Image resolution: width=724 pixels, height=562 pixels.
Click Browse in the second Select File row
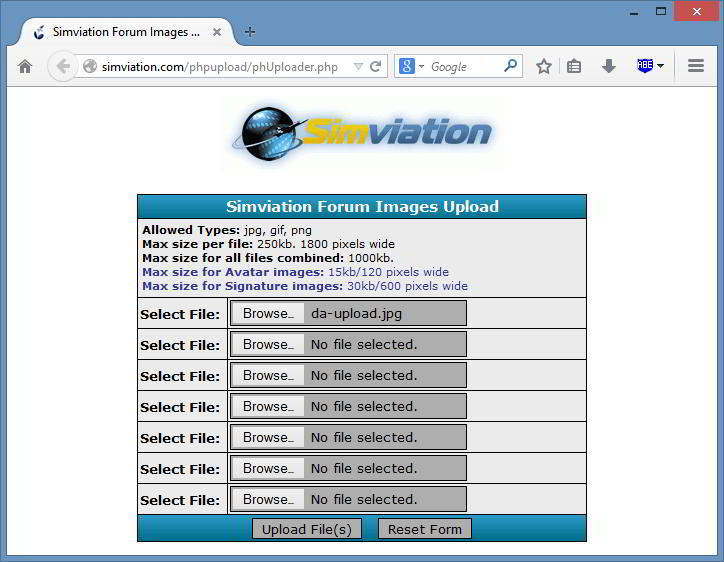pyautogui.click(x=267, y=344)
